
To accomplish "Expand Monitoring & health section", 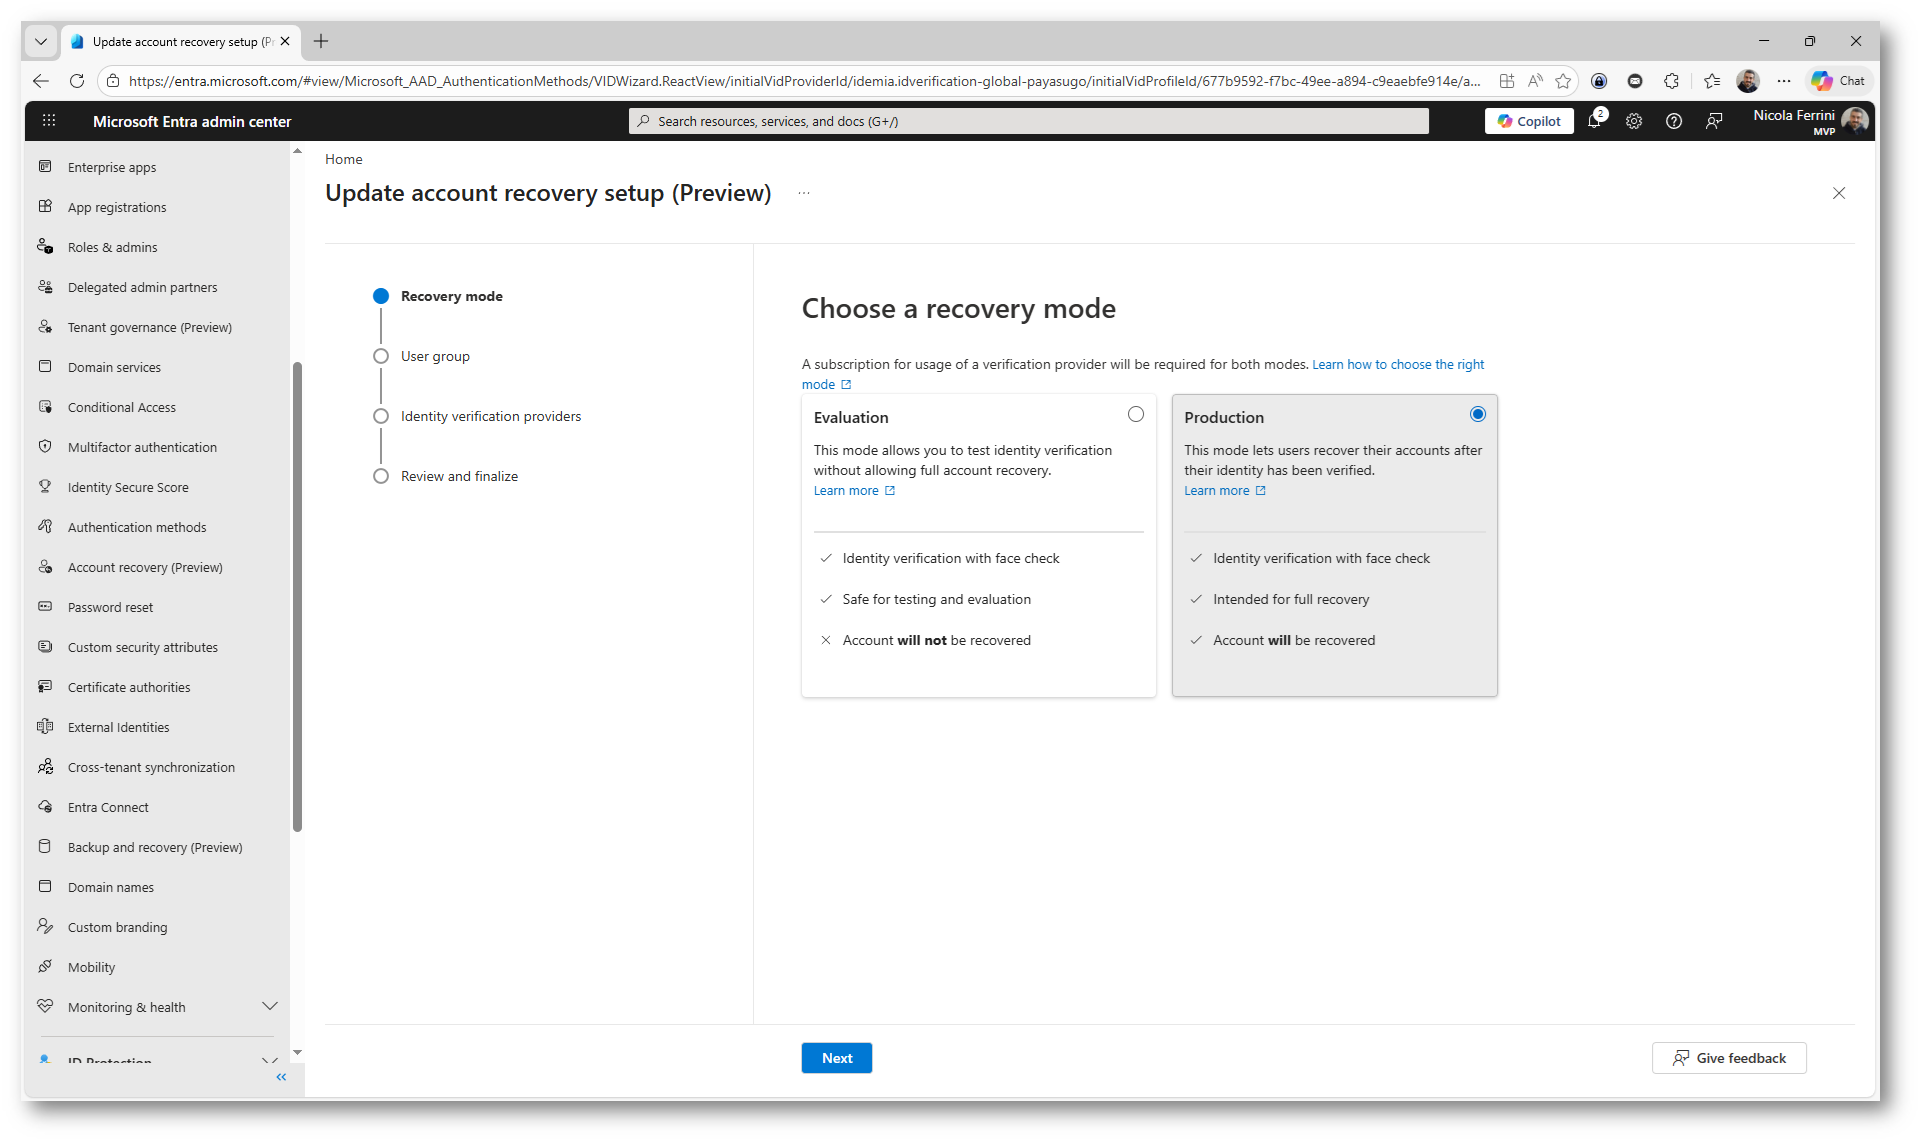I will pyautogui.click(x=269, y=1006).
